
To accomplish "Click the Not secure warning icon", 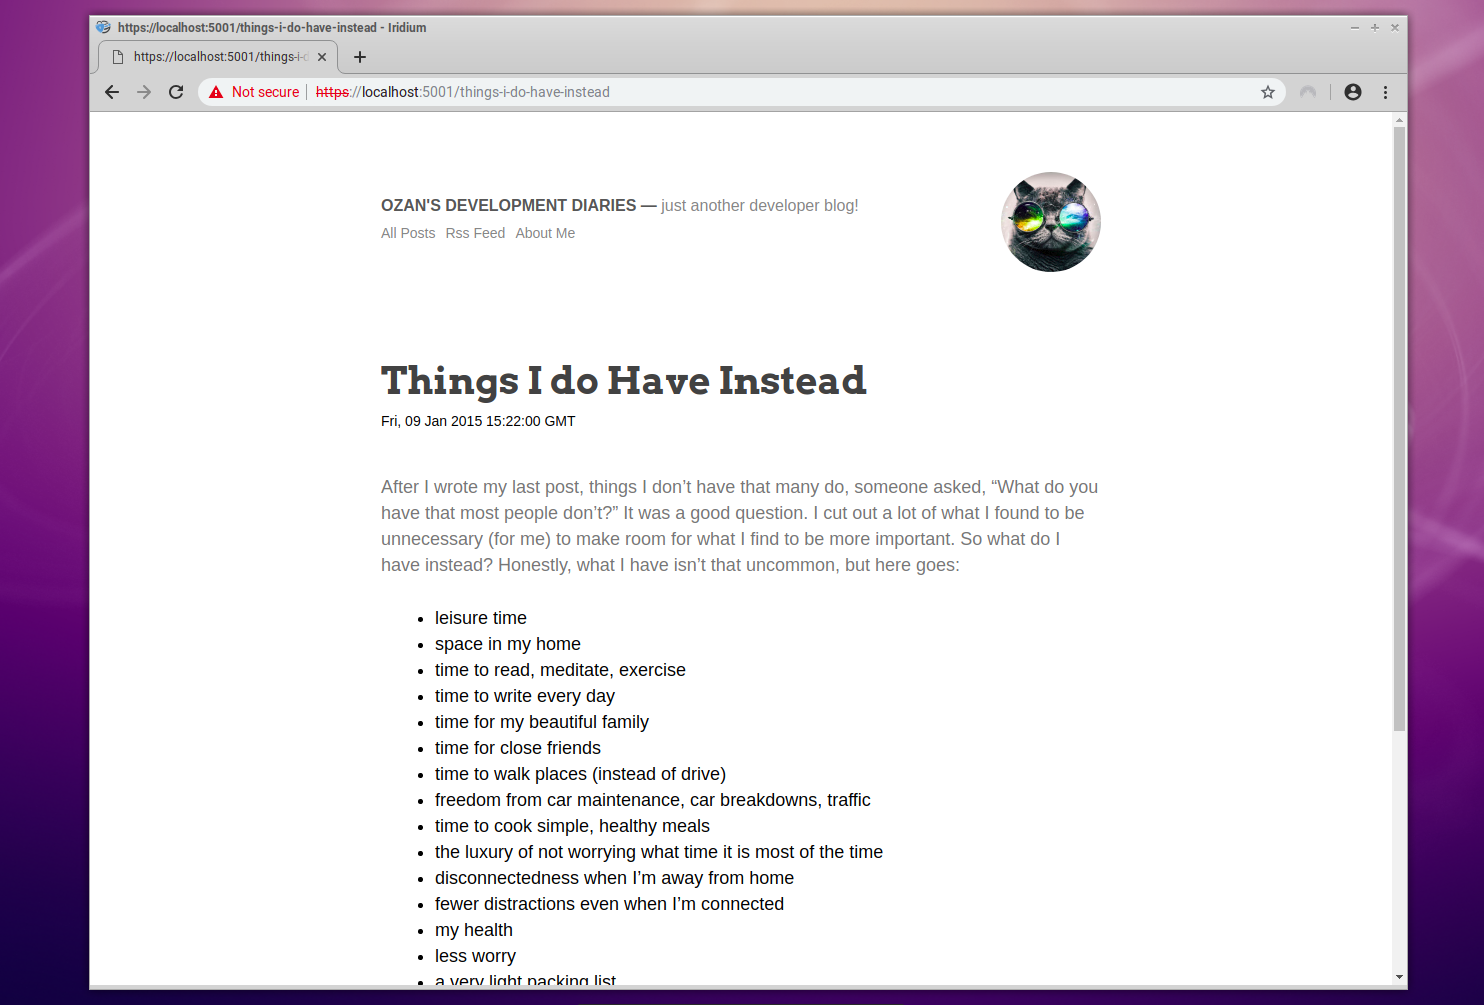I will tap(216, 92).
